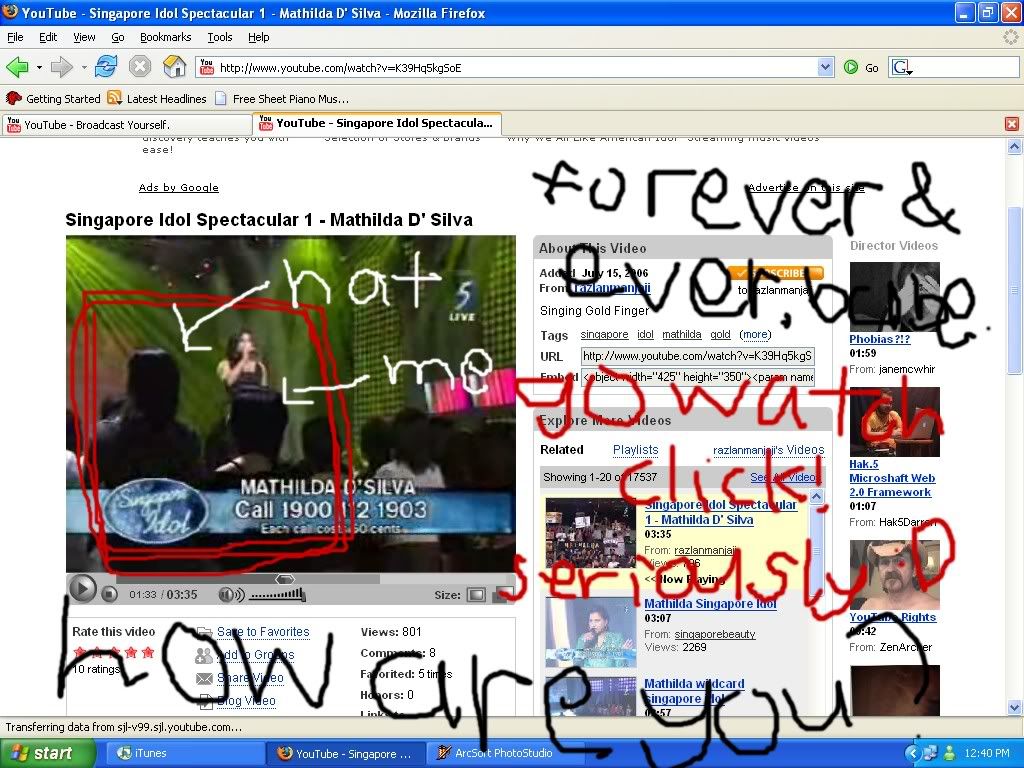Open the Mathilda Singapore Idol video thumbnail

tap(590, 632)
